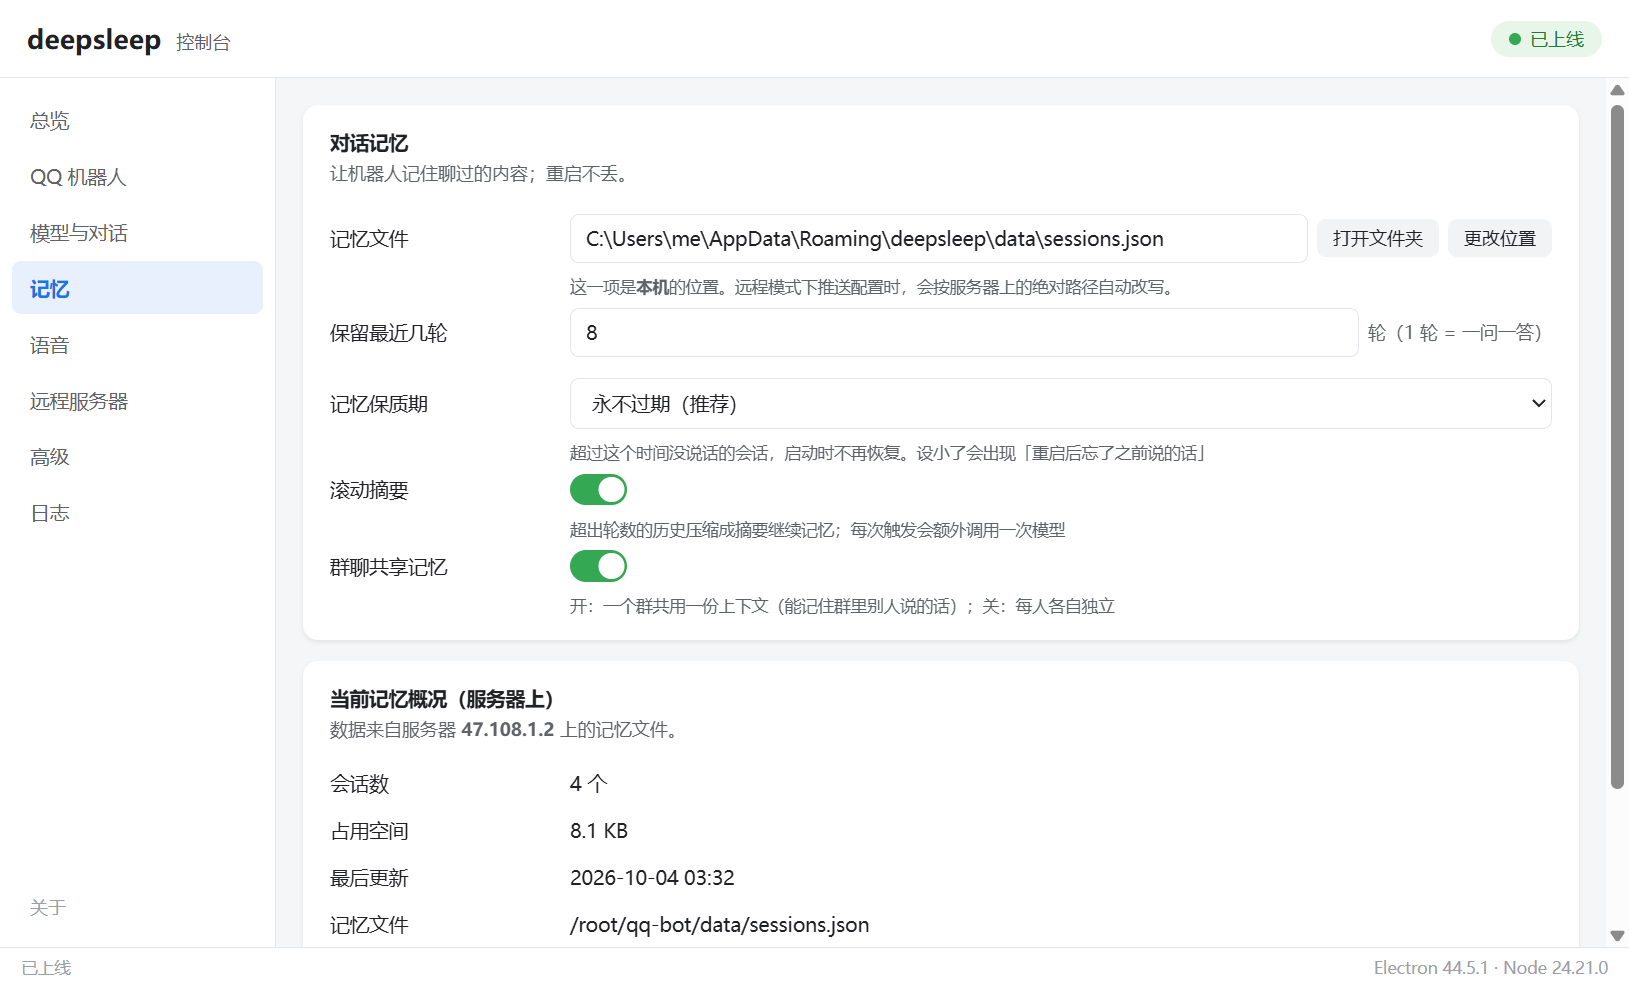The image size is (1629, 986).
Task: Navigate to 远程服务器 page
Action: 137,401
